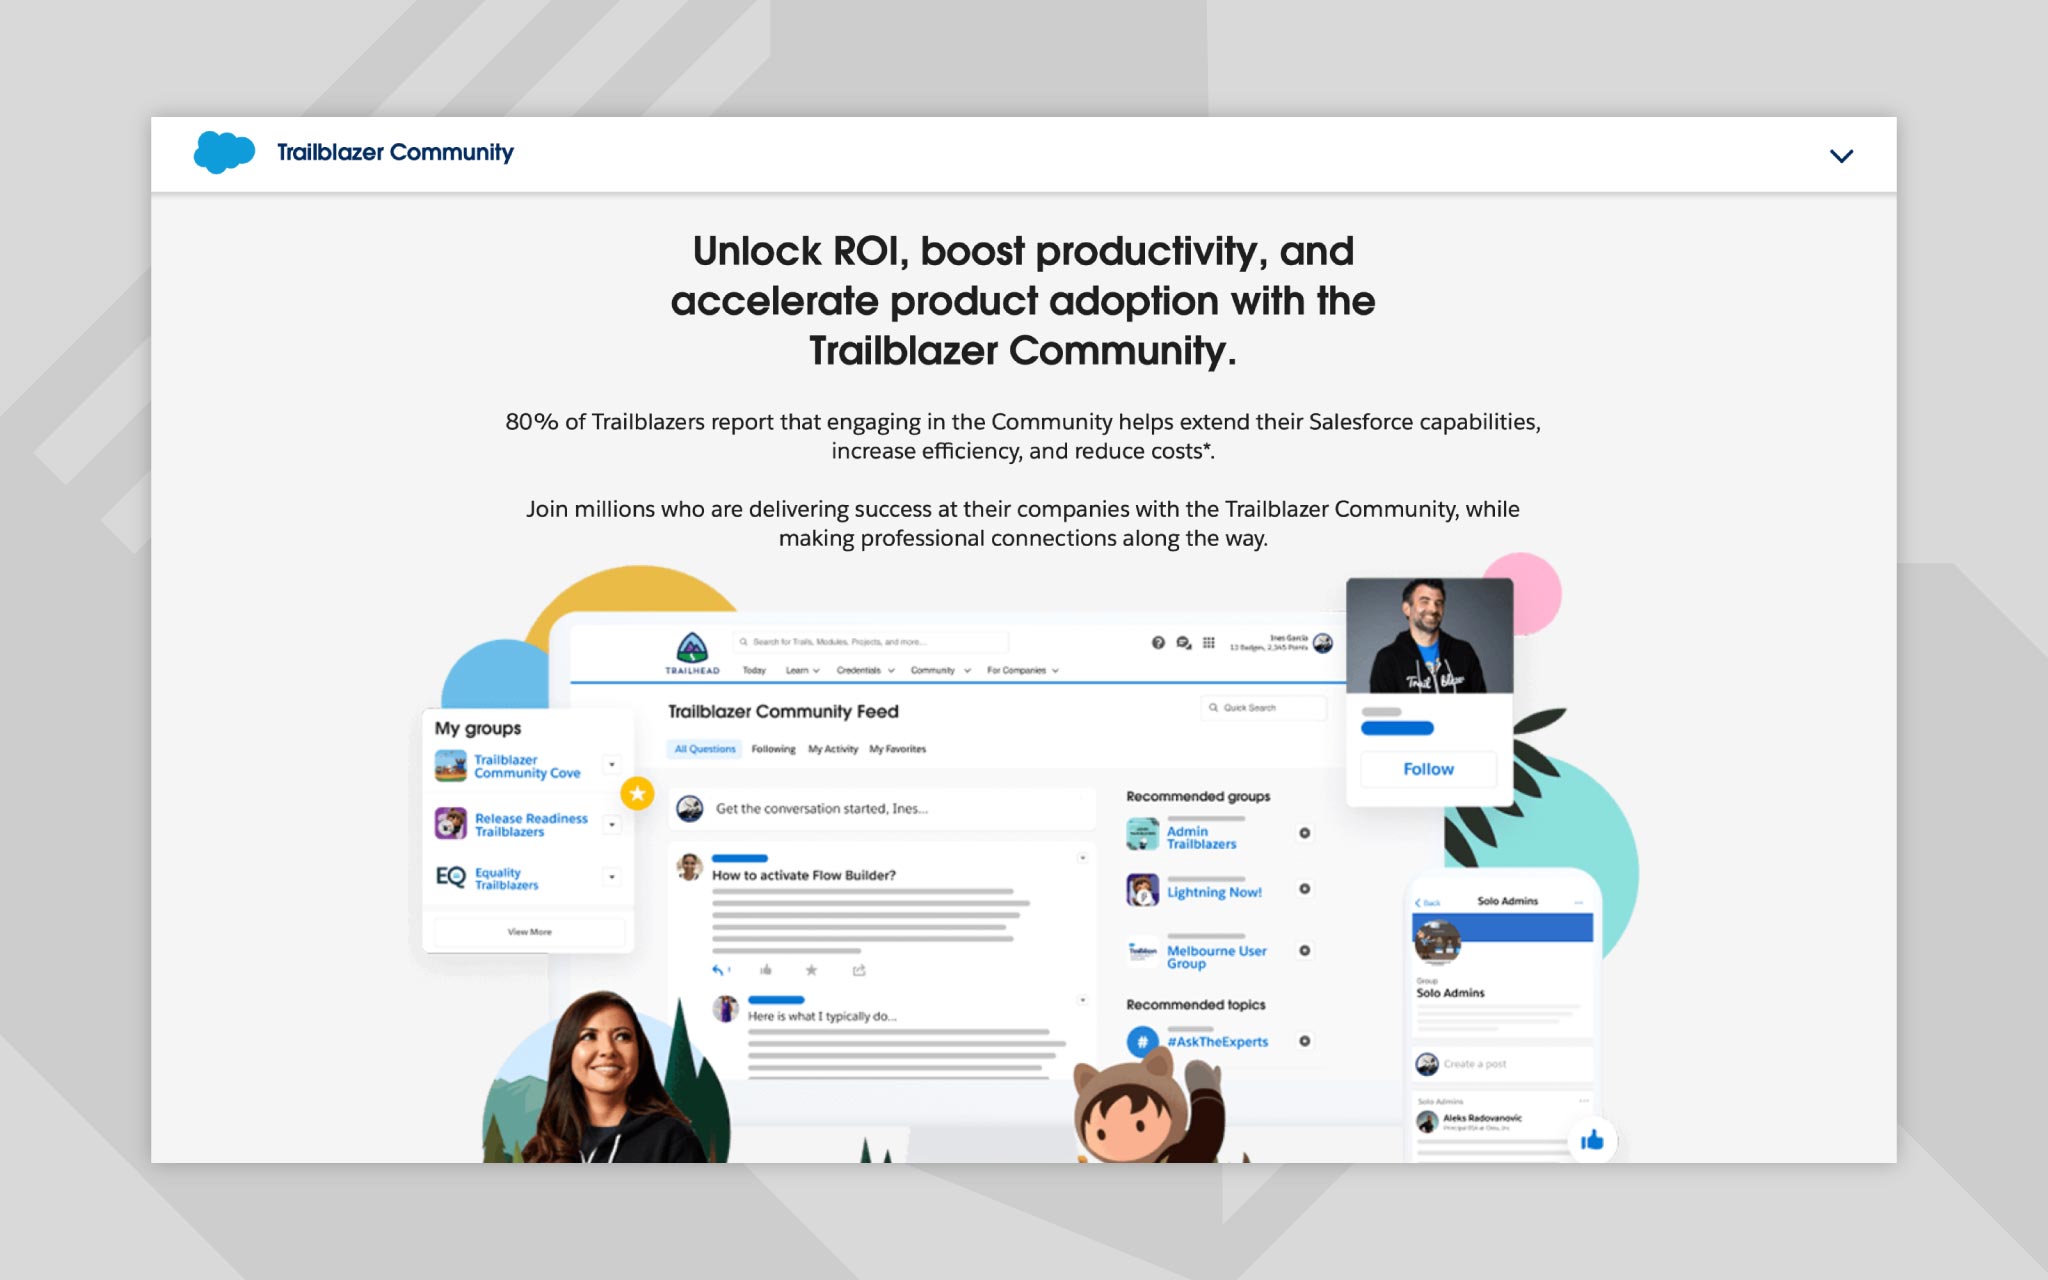The image size is (2048, 1280).
Task: Click View More under My groups
Action: pyautogui.click(x=527, y=931)
